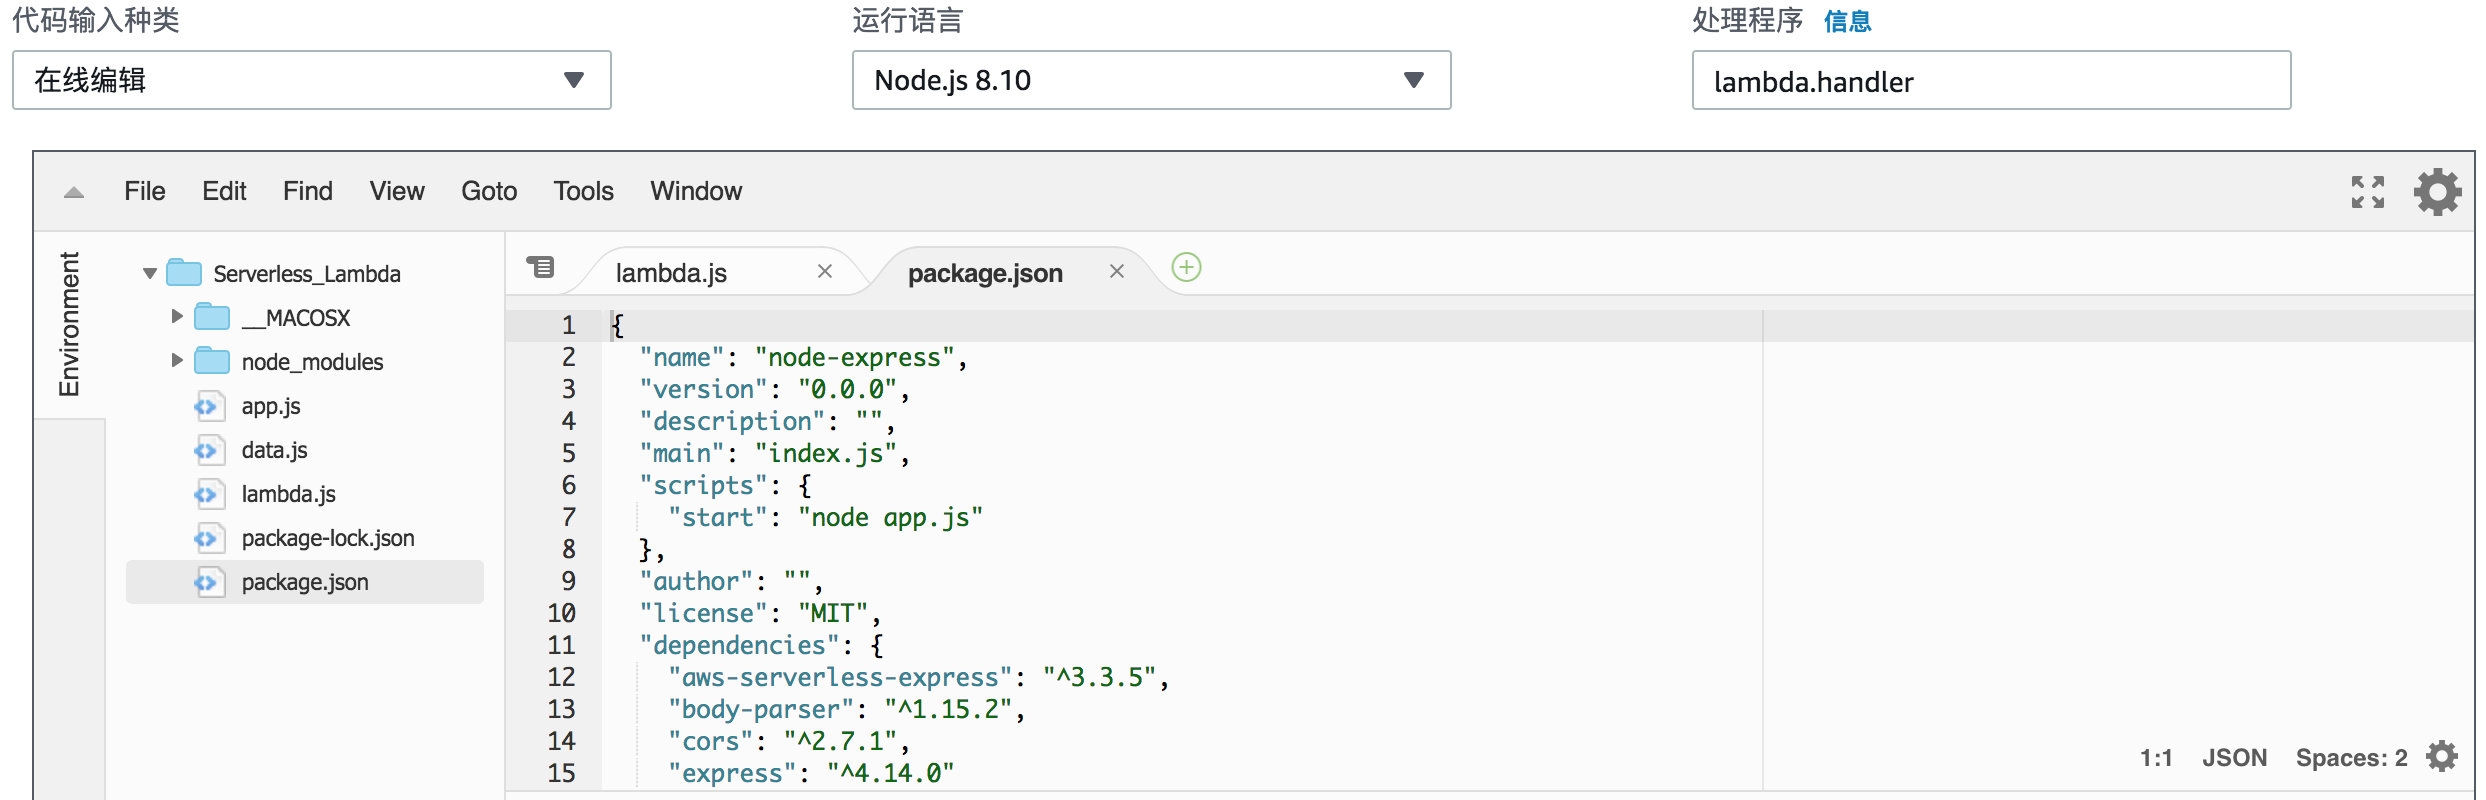Switch to the lambda.js tab

pos(671,273)
